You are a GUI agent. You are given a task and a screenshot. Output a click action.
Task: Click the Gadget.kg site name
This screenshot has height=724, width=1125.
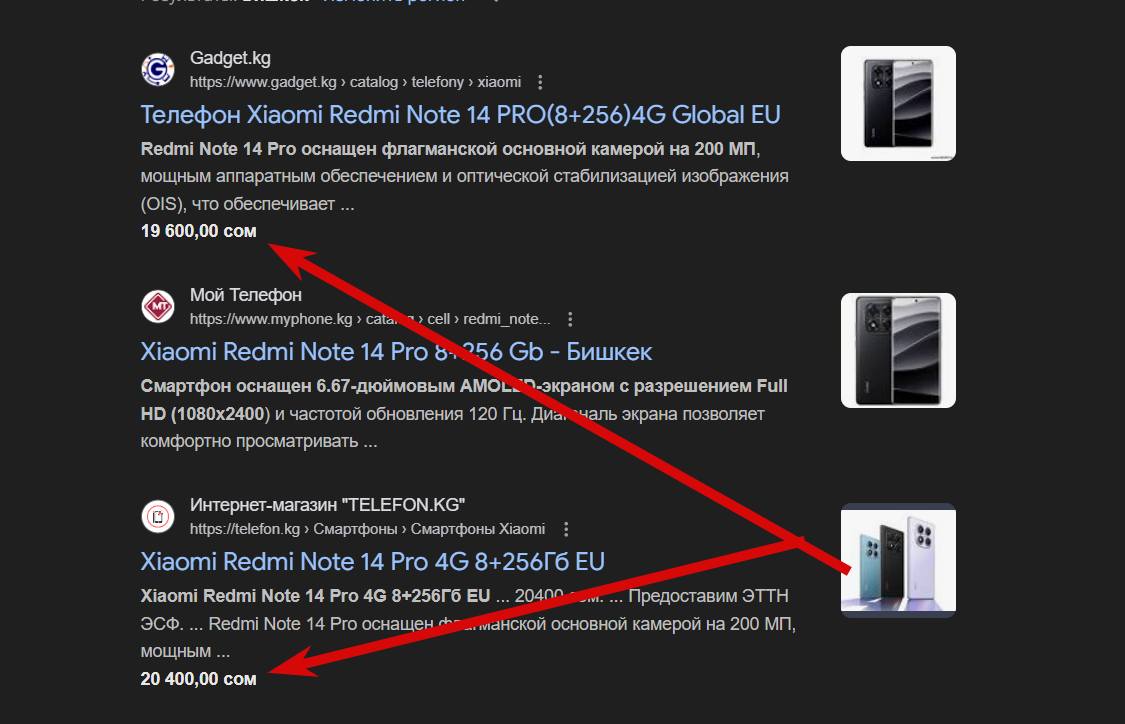point(230,58)
